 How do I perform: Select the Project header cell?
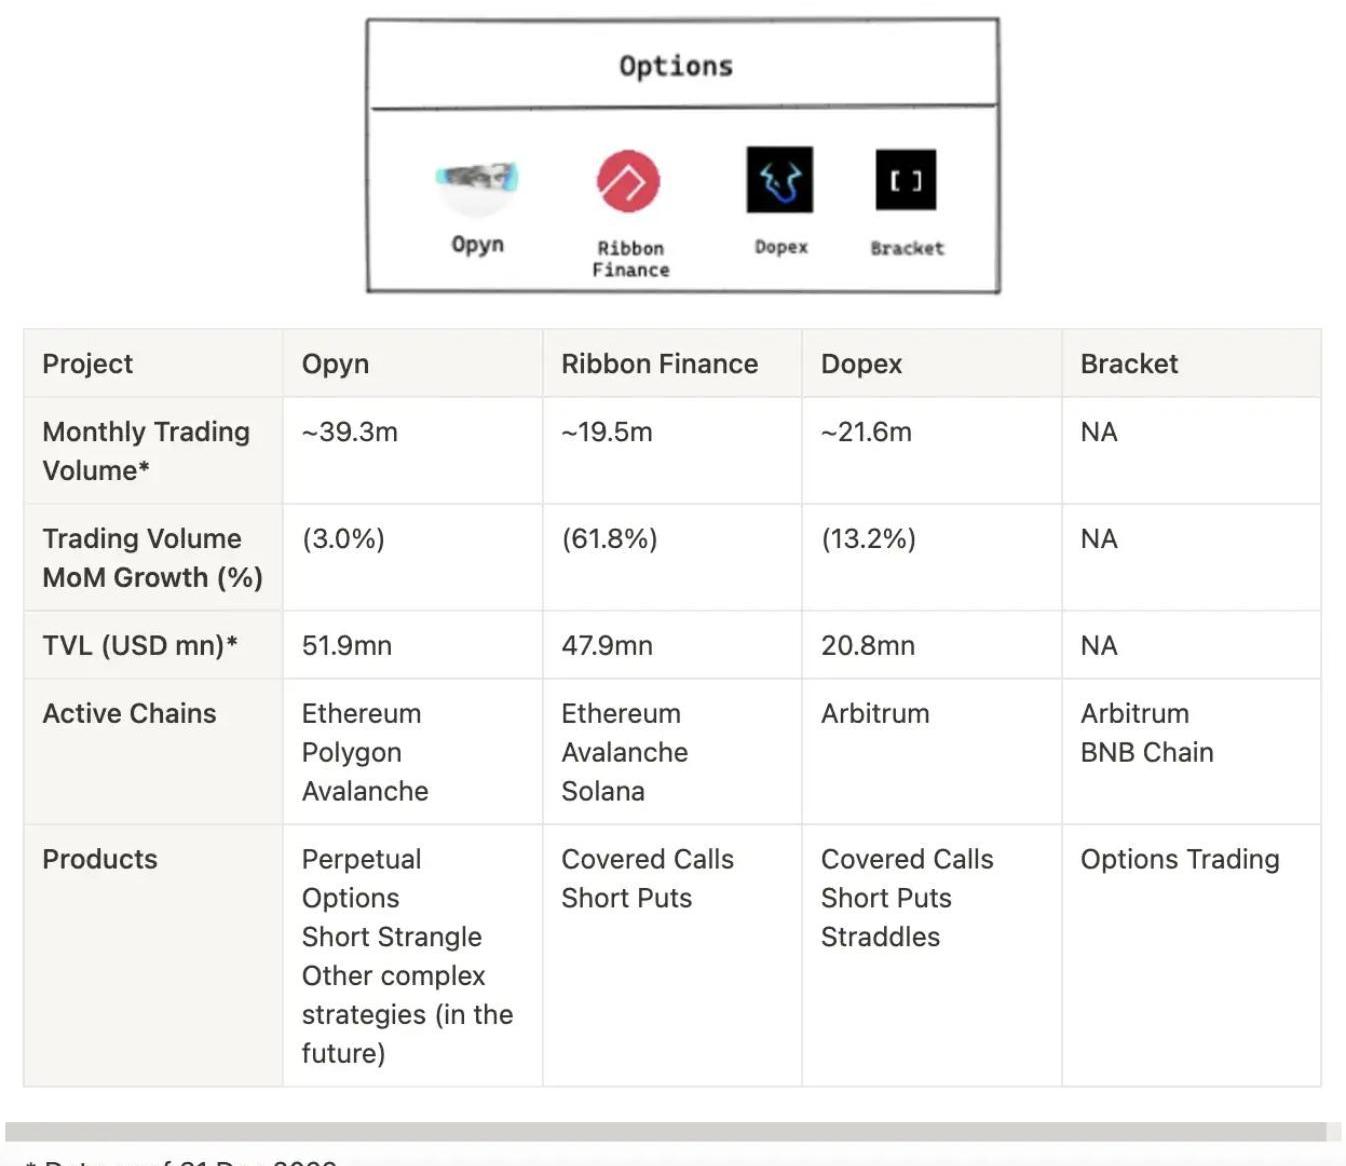(x=88, y=364)
